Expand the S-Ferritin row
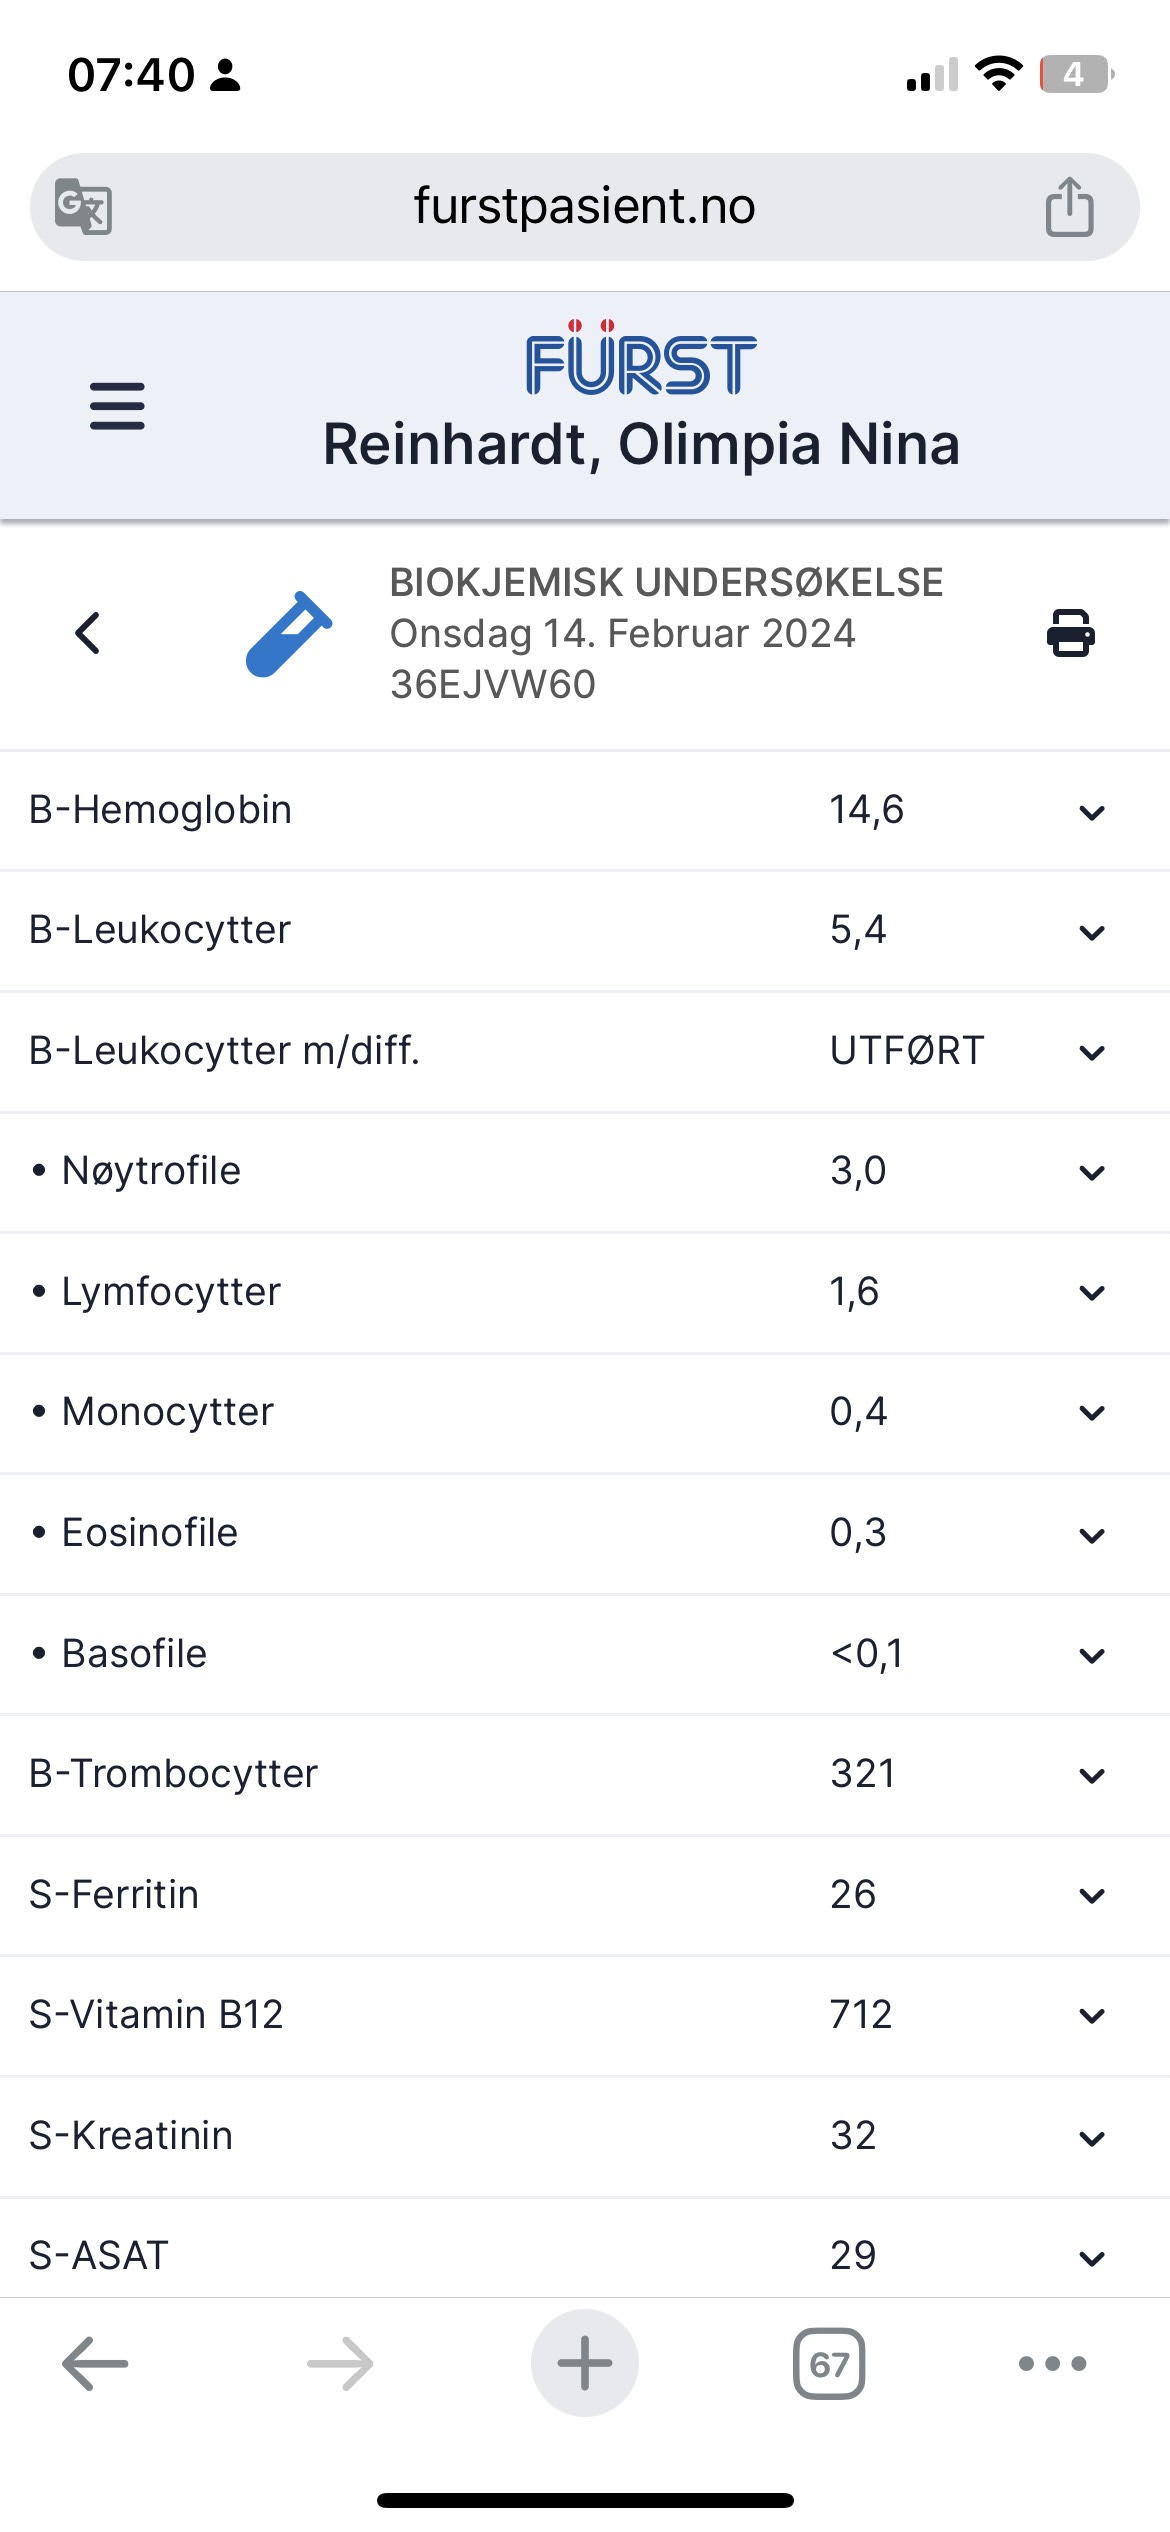The image size is (1170, 2532). tap(1092, 1895)
